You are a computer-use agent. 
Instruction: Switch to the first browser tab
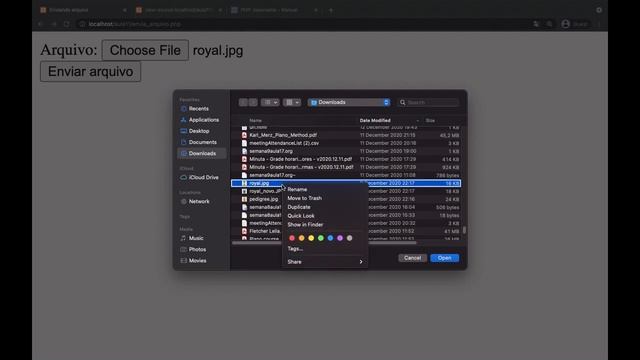click(84, 10)
